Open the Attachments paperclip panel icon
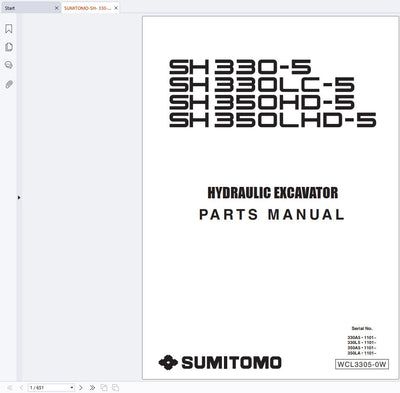 (x=9, y=84)
